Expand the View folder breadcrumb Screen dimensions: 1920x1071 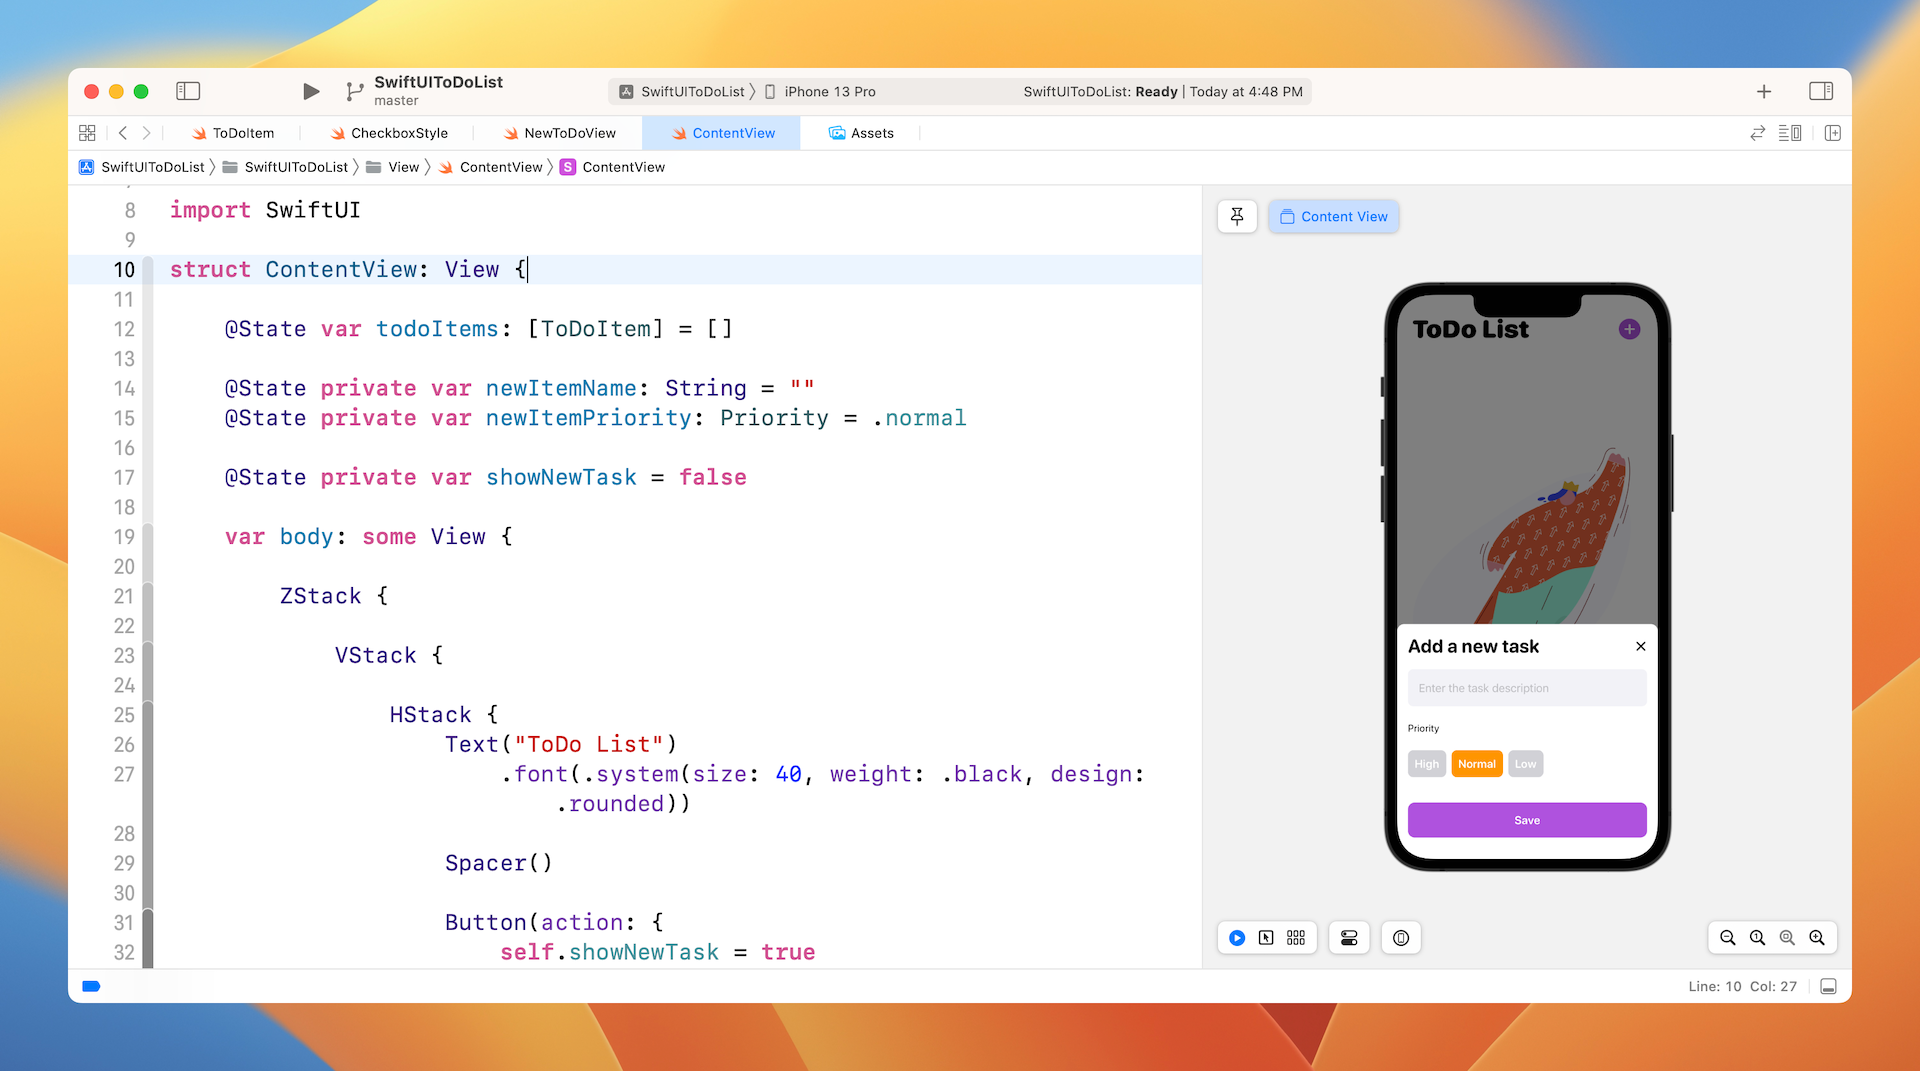(403, 167)
